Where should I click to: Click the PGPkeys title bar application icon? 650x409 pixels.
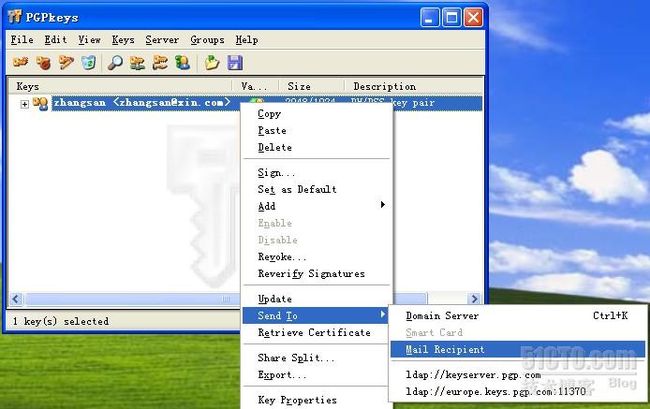(x=15, y=17)
